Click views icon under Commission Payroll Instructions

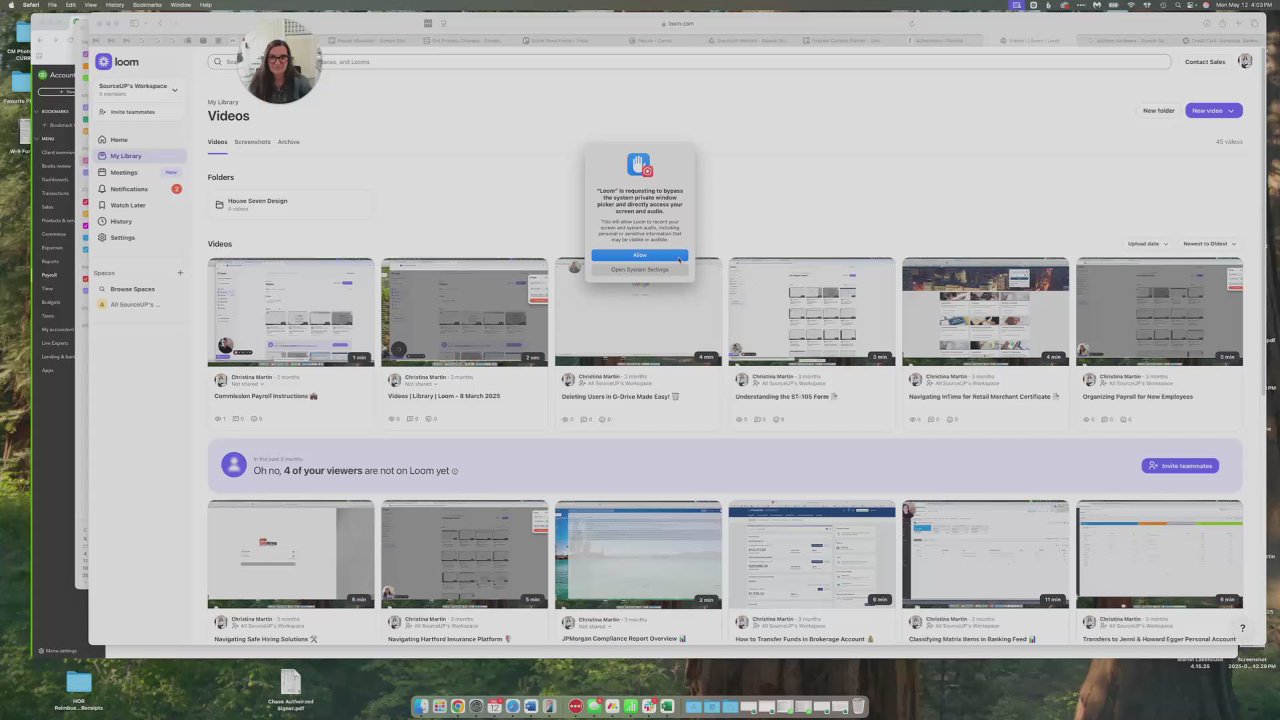coord(219,419)
